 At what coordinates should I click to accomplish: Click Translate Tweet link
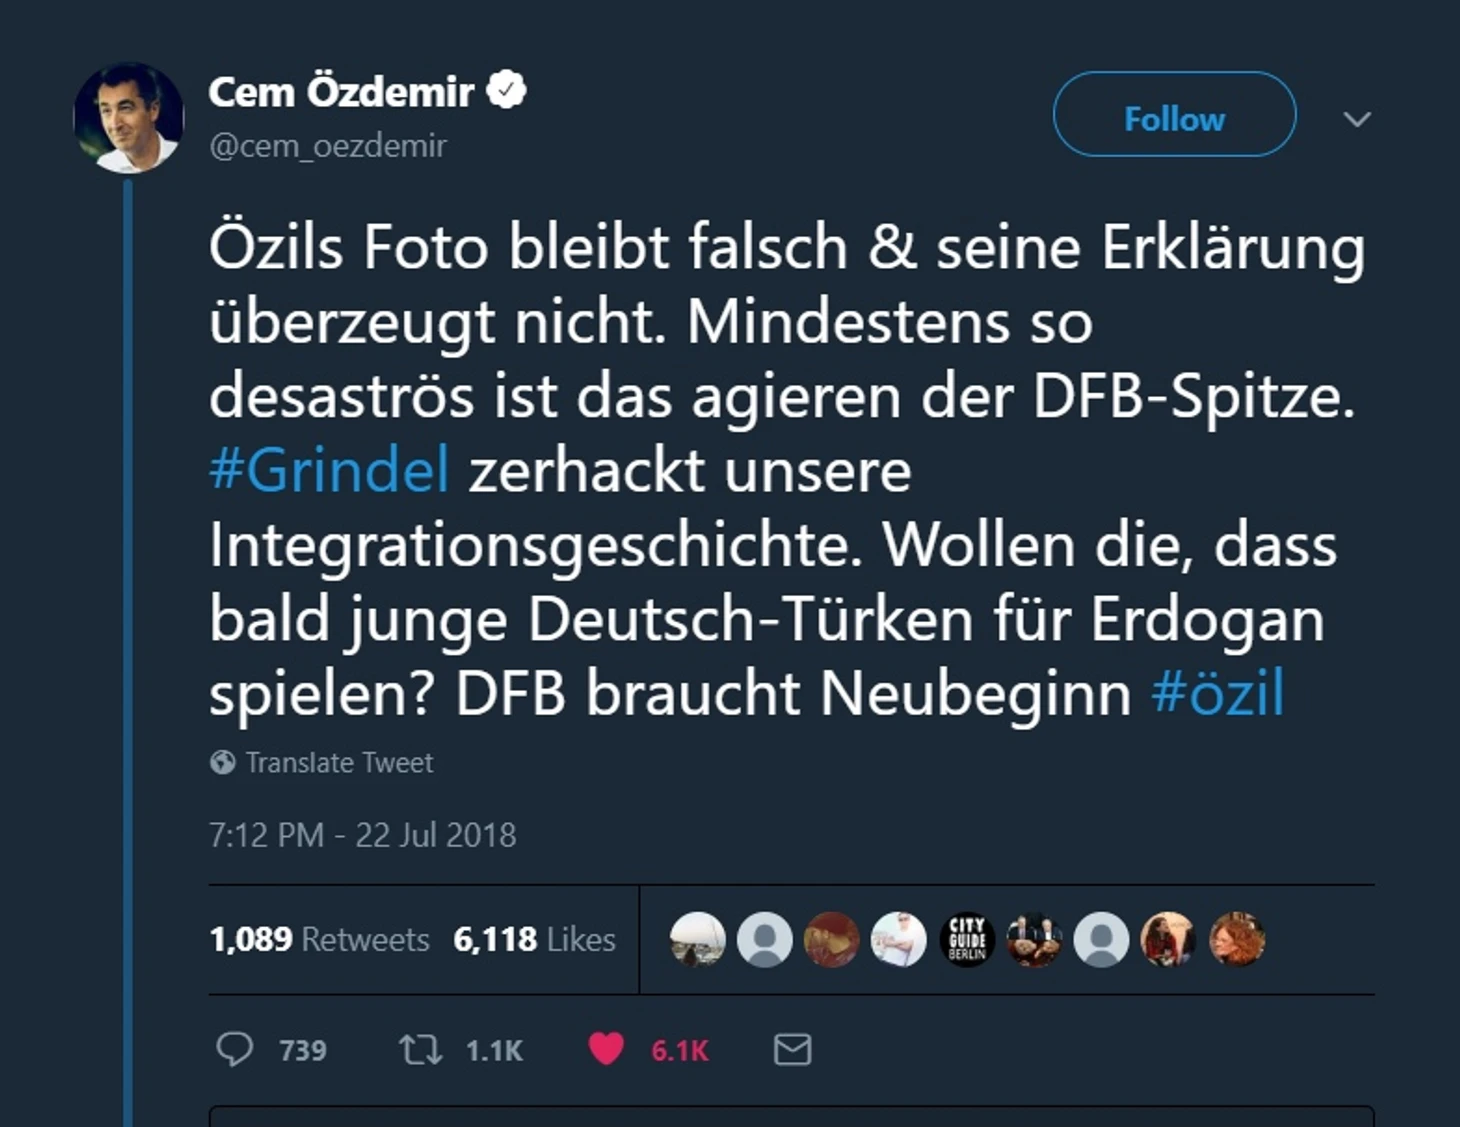(x=339, y=763)
